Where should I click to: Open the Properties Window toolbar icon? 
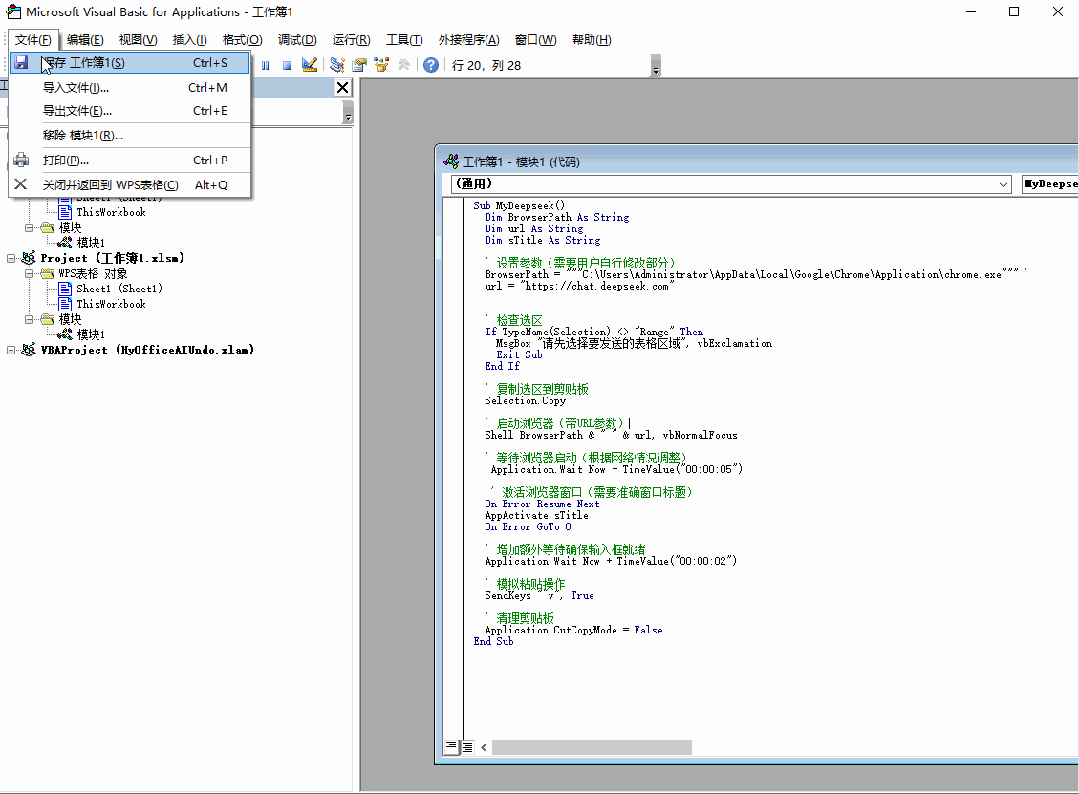coord(359,65)
